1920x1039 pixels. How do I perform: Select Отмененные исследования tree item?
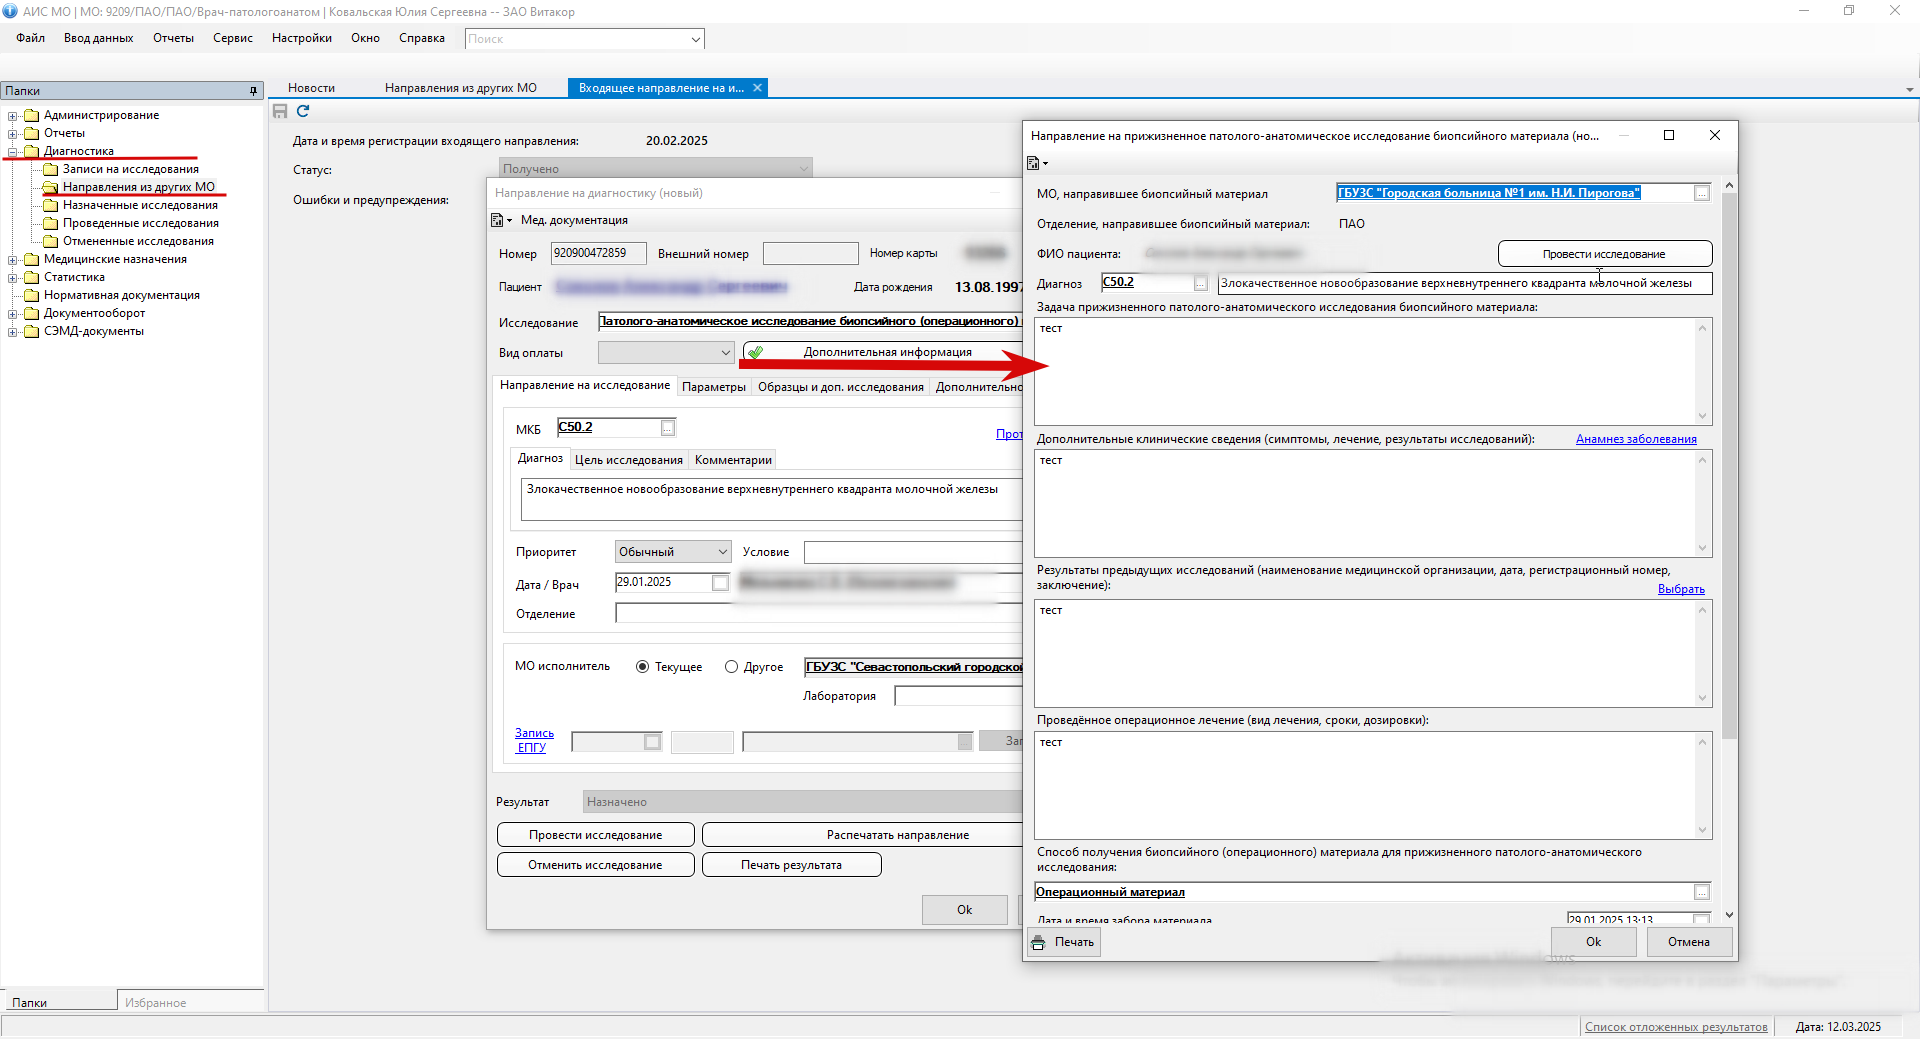pos(138,241)
